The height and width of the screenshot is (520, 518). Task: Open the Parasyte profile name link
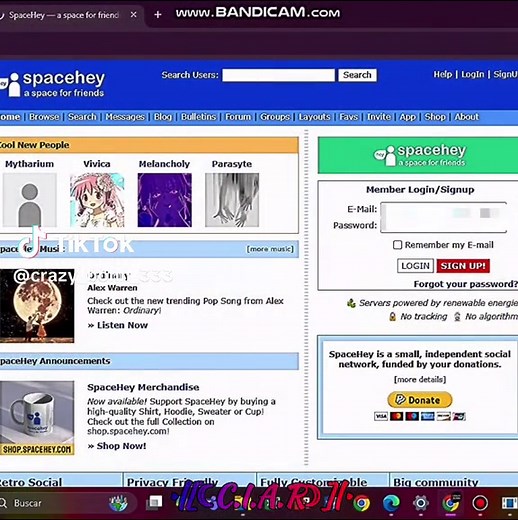[x=232, y=164]
